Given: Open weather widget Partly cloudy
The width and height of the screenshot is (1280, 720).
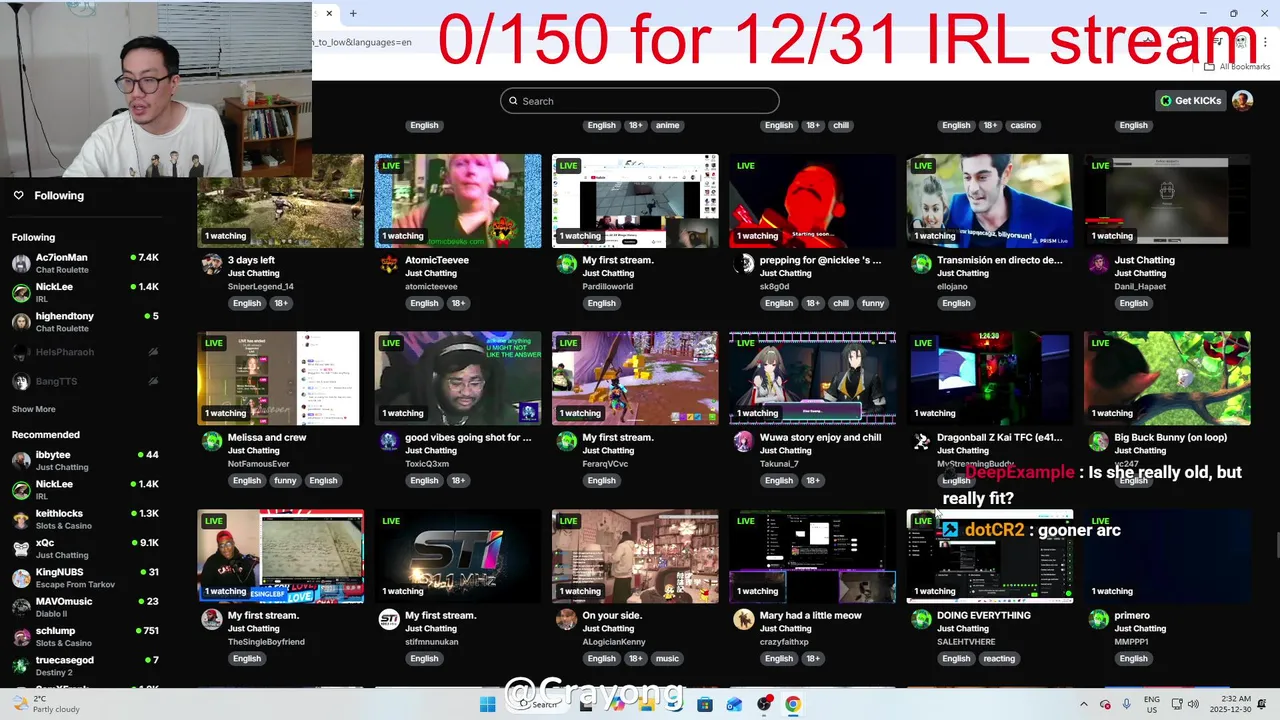Looking at the screenshot, I should [45, 704].
